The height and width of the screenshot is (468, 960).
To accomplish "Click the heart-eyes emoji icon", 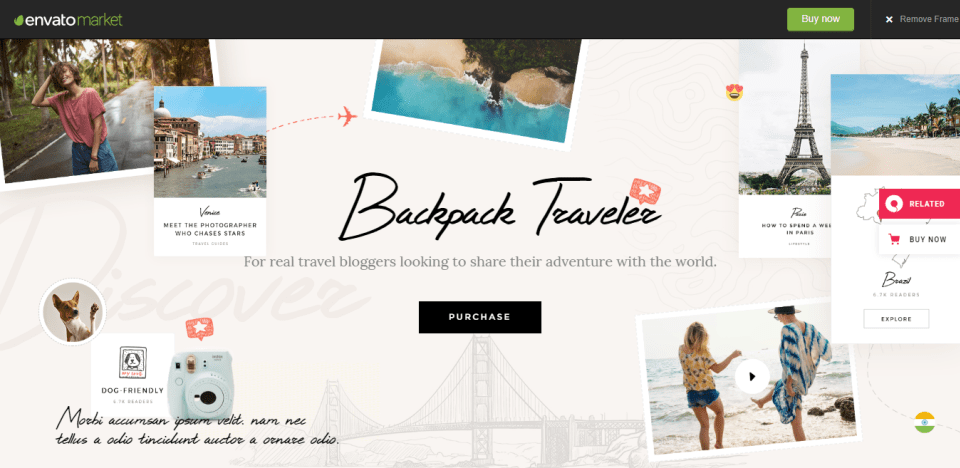I will point(734,92).
